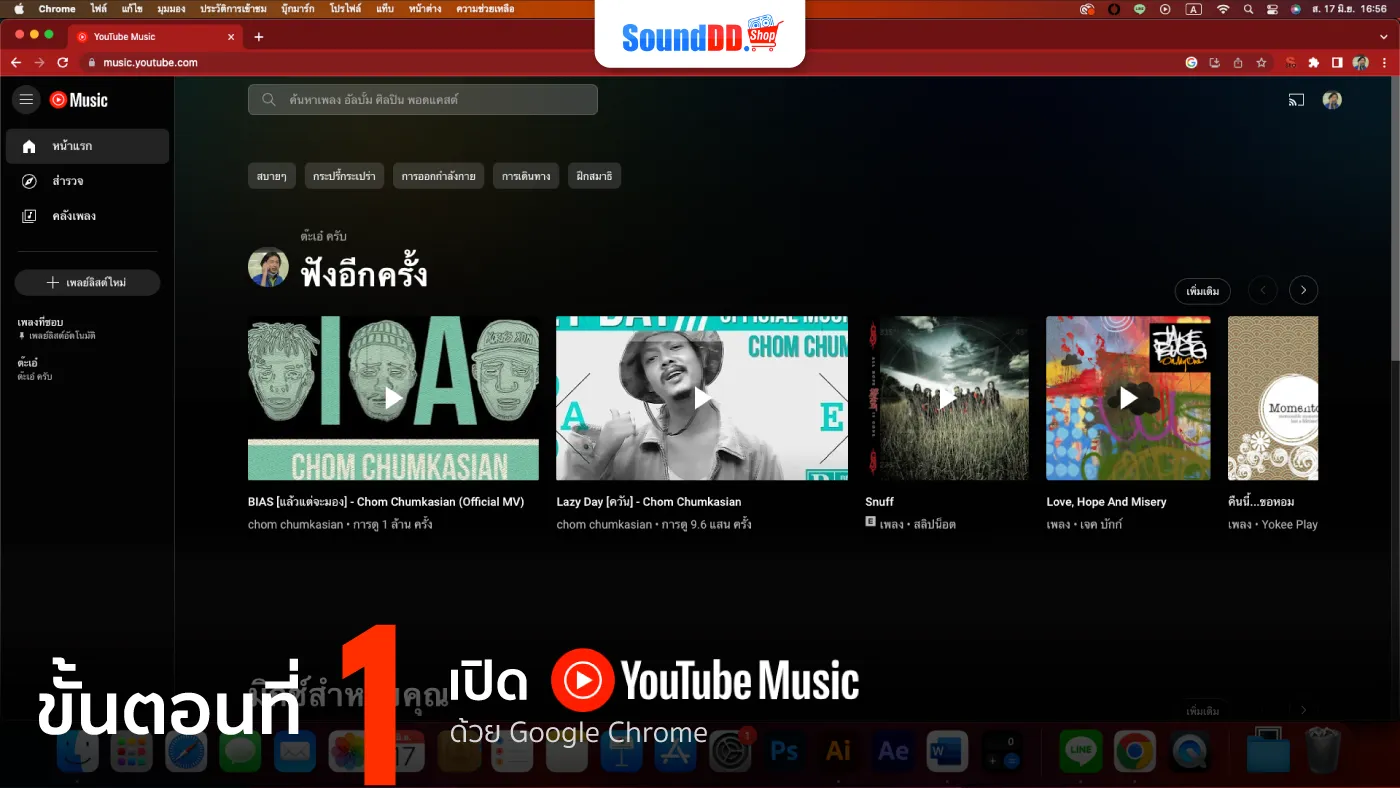Click เพิ่มเติม beside ฟังอีกครั้ง
Image resolution: width=1400 pixels, height=788 pixels.
(x=1202, y=291)
